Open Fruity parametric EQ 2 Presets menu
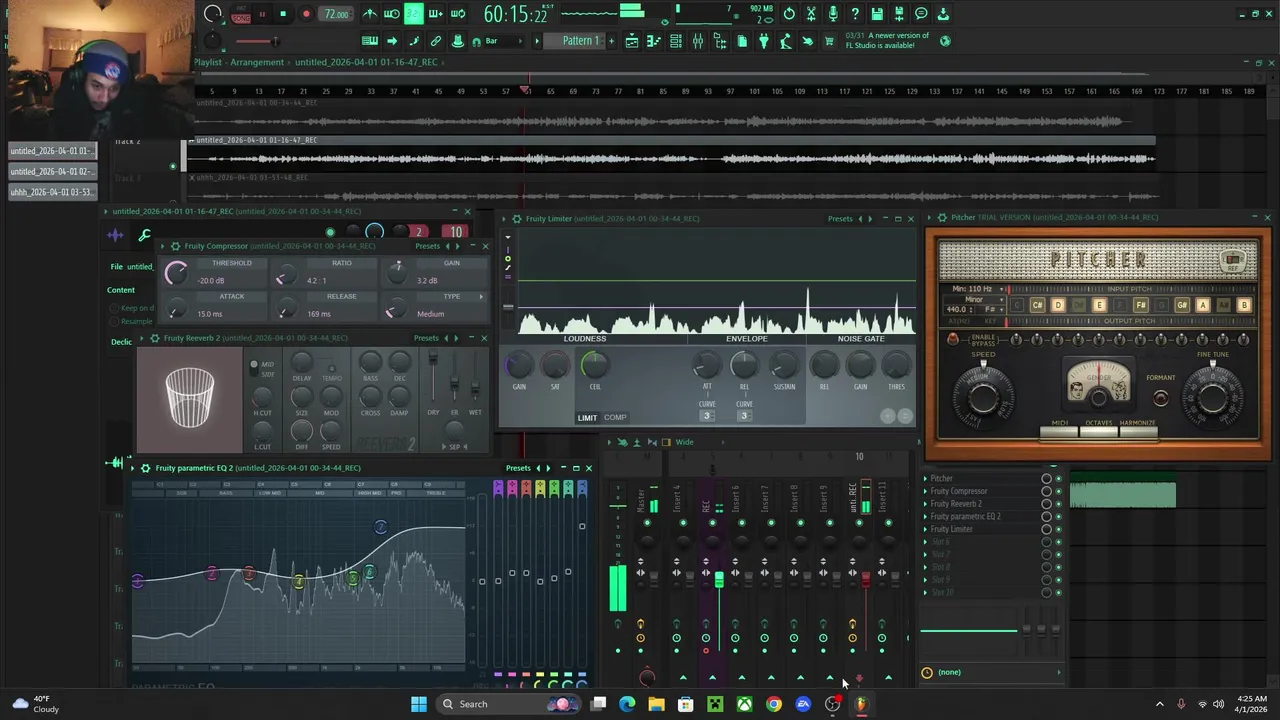 [518, 468]
